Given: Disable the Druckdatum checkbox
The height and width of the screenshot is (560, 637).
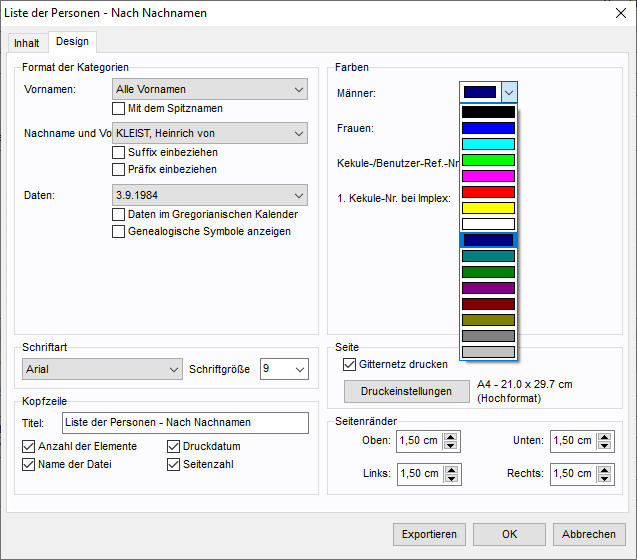Looking at the screenshot, I should (174, 446).
